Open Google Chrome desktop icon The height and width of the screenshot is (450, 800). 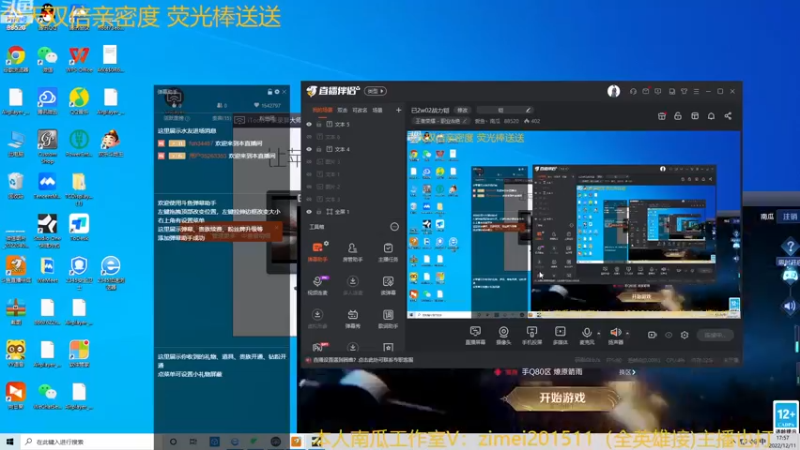(16, 59)
